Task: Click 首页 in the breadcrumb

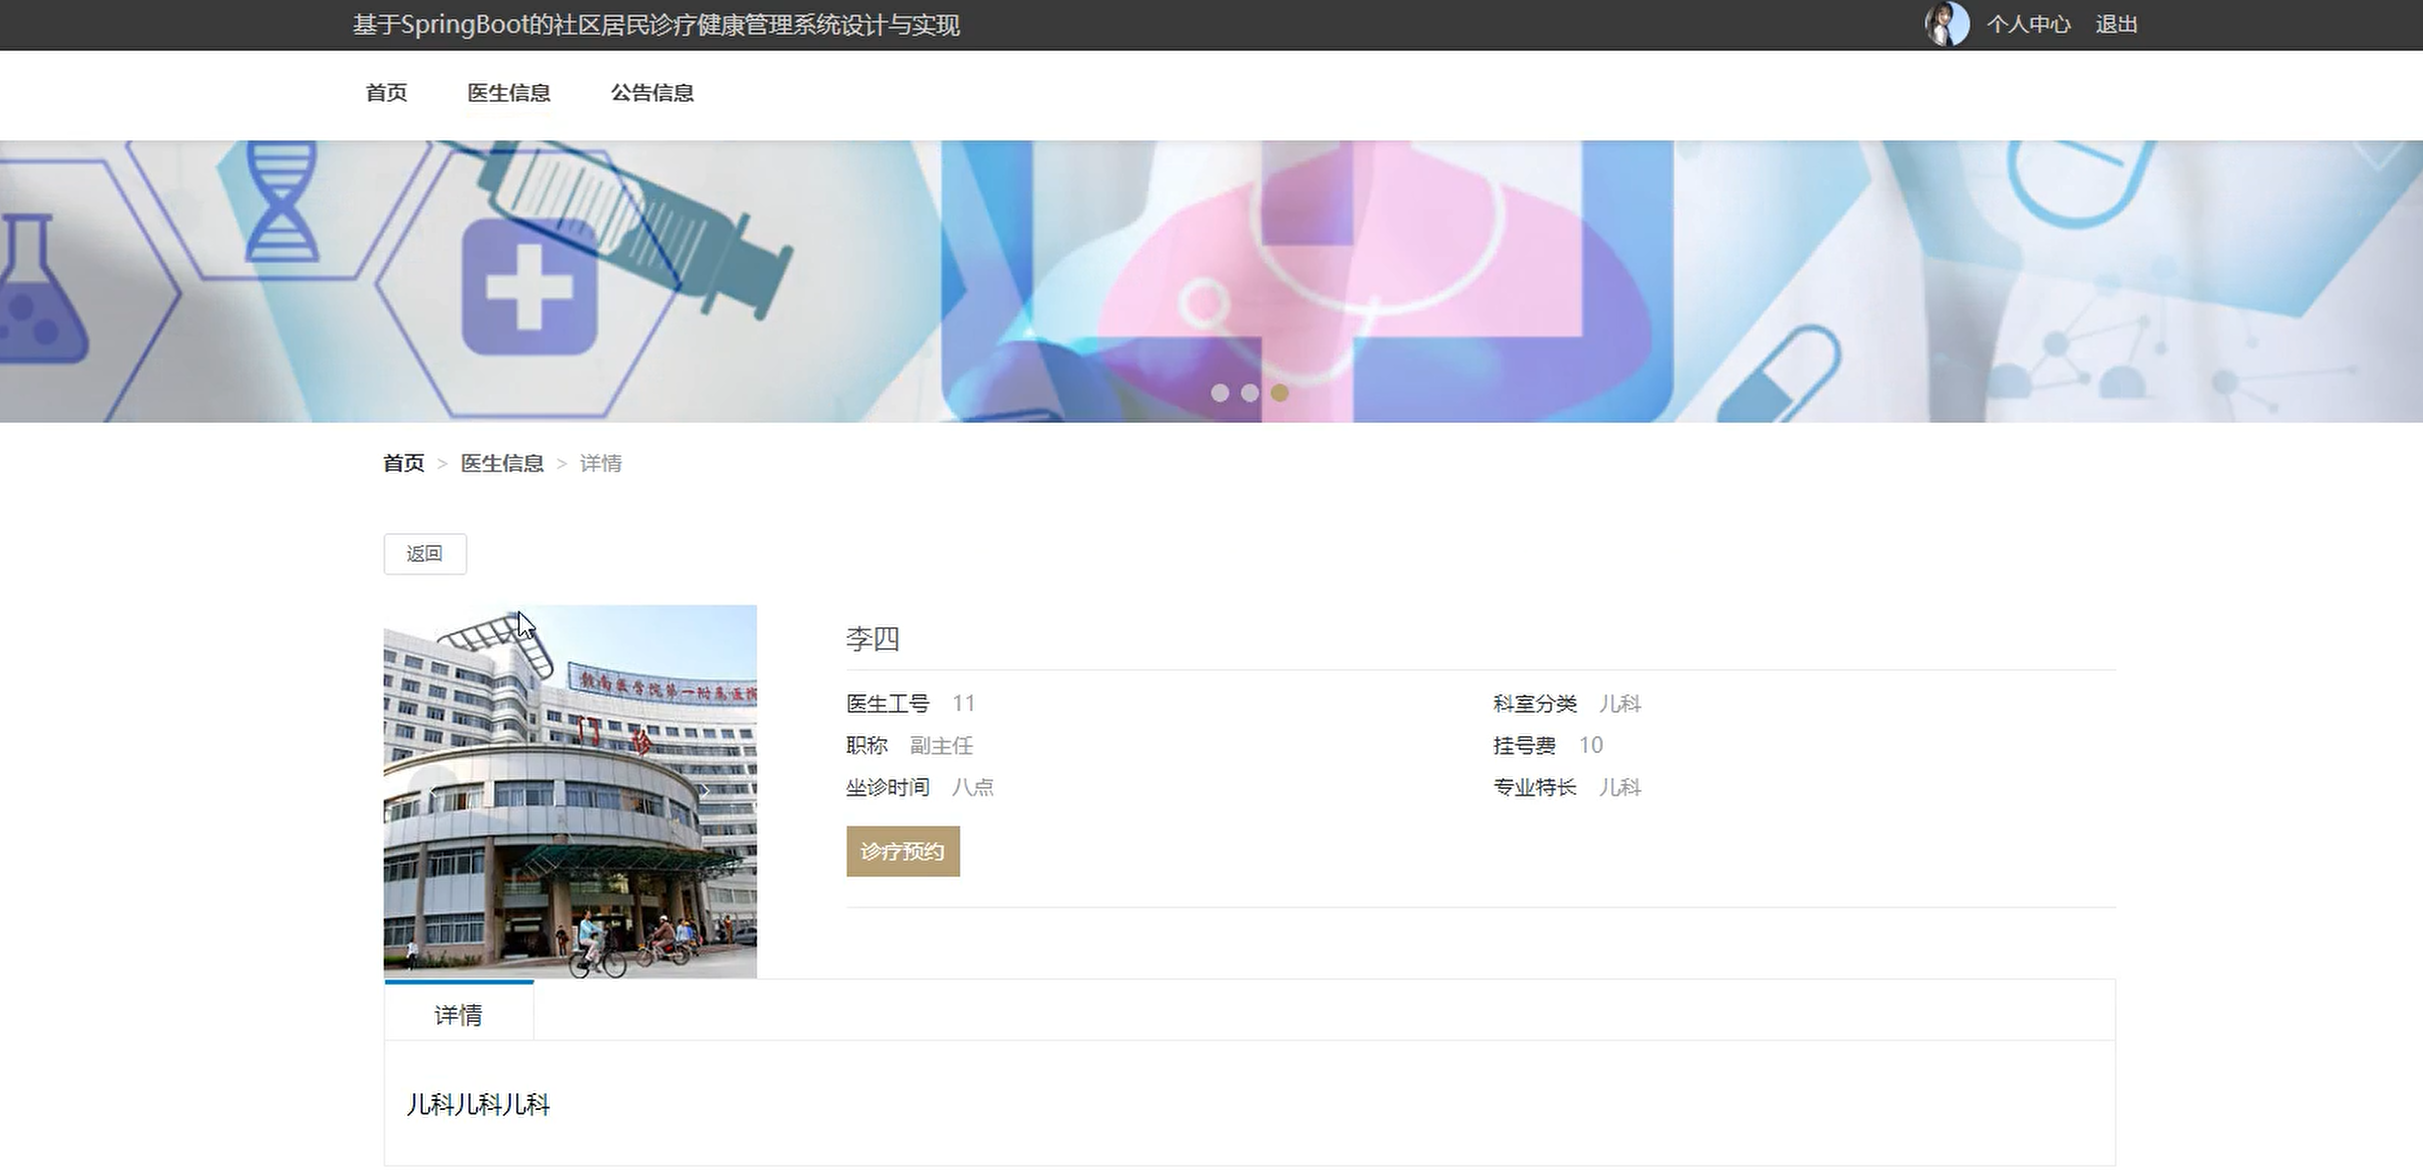Action: (x=404, y=463)
